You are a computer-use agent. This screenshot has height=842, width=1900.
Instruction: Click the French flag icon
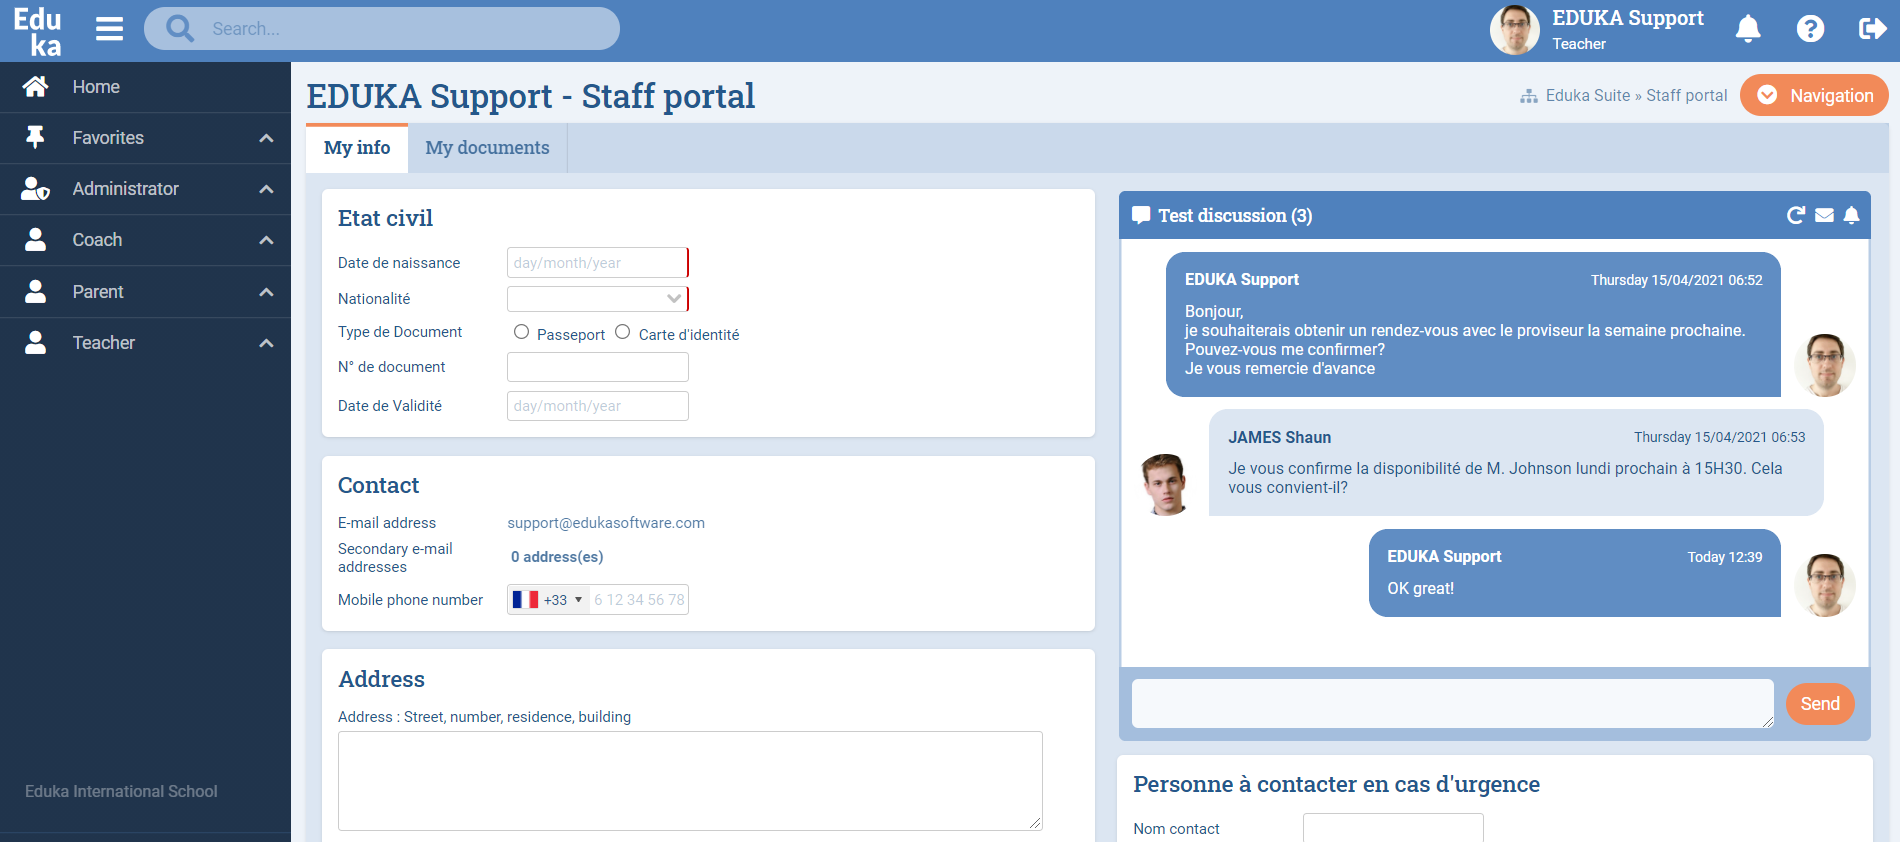(525, 599)
